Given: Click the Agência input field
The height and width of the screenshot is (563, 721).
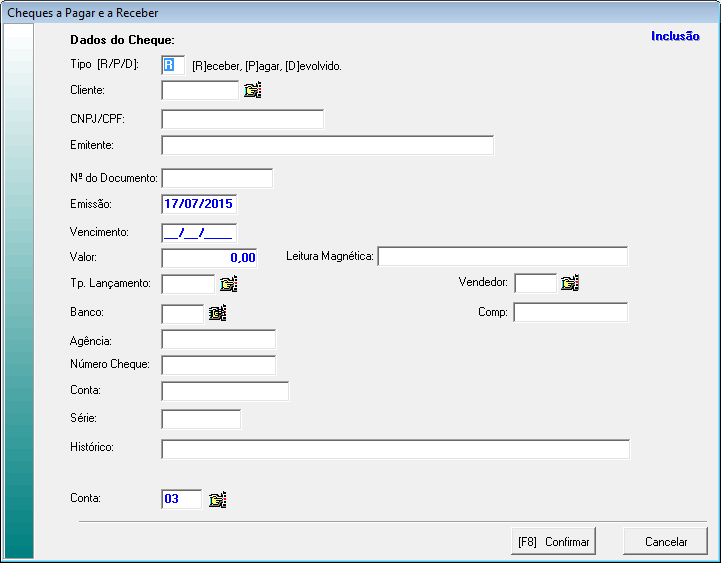Looking at the screenshot, I should click(x=218, y=340).
